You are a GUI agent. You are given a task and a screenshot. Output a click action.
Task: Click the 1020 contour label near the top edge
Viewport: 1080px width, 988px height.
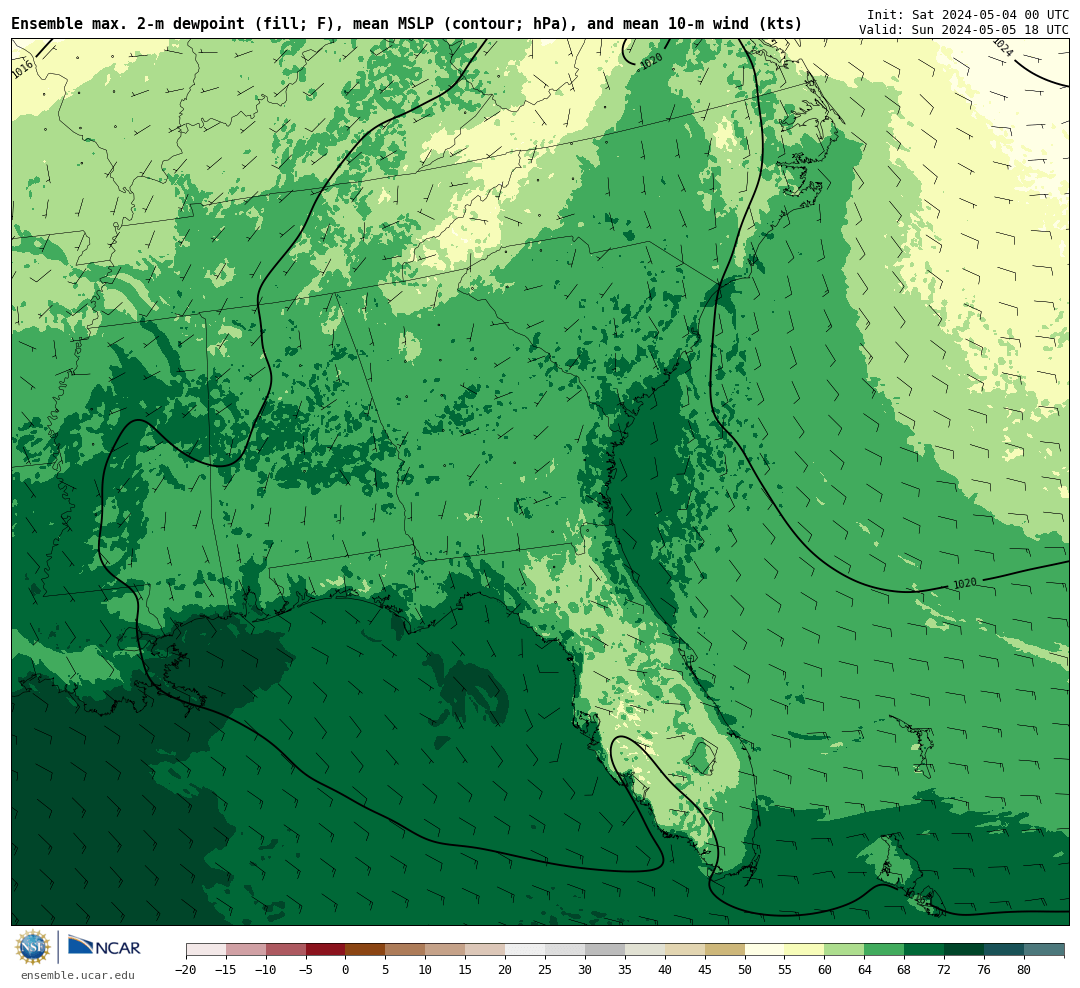click(651, 61)
